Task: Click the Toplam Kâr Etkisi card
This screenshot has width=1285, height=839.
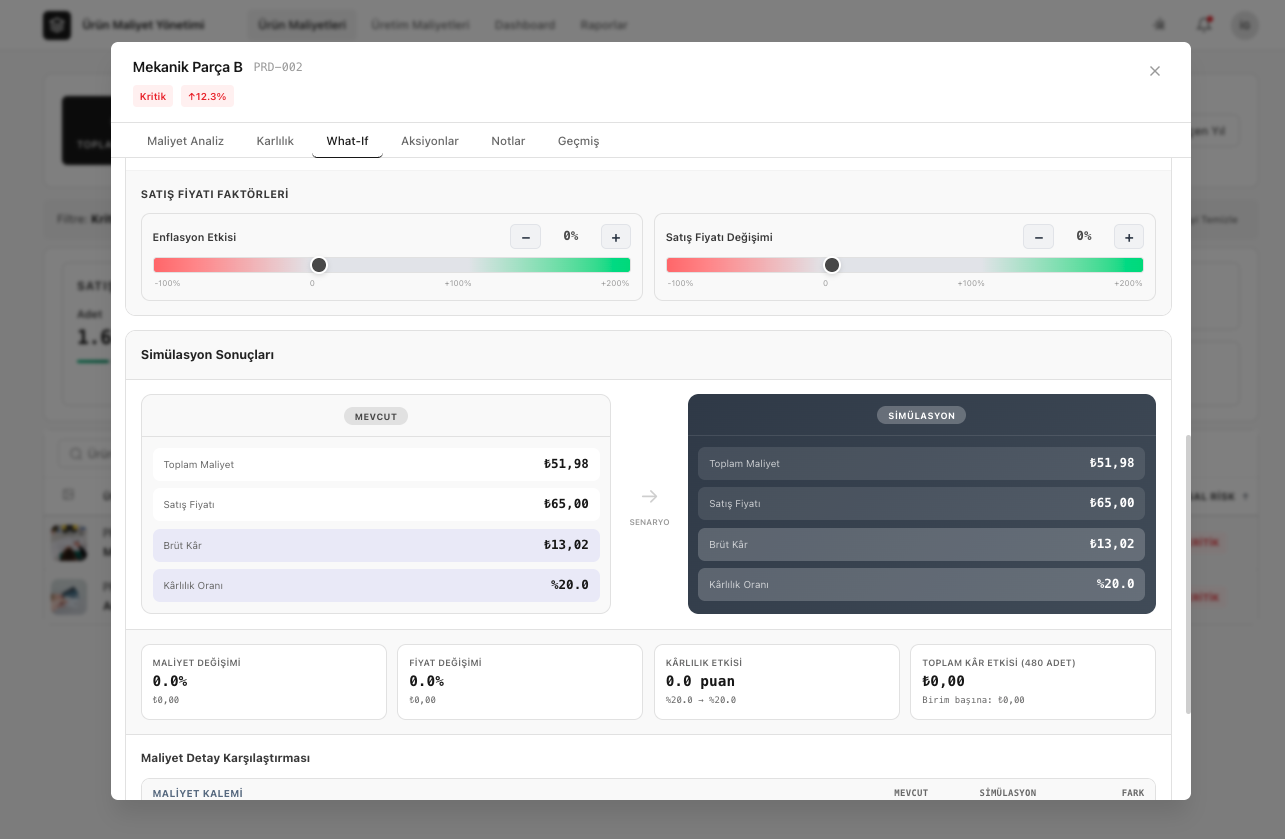Action: tap(1032, 681)
